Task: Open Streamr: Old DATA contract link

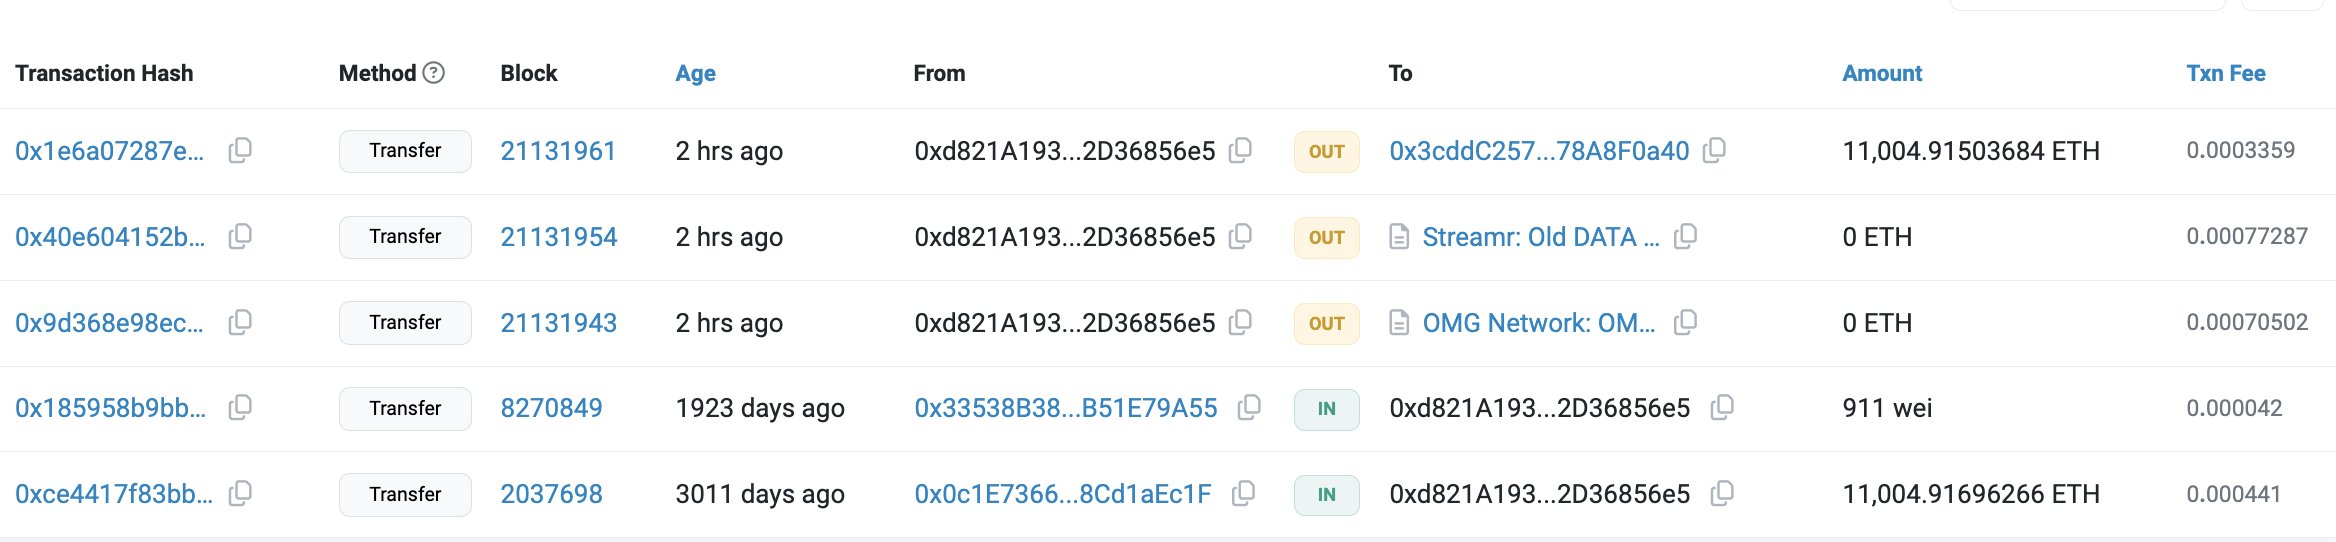Action: click(1540, 237)
